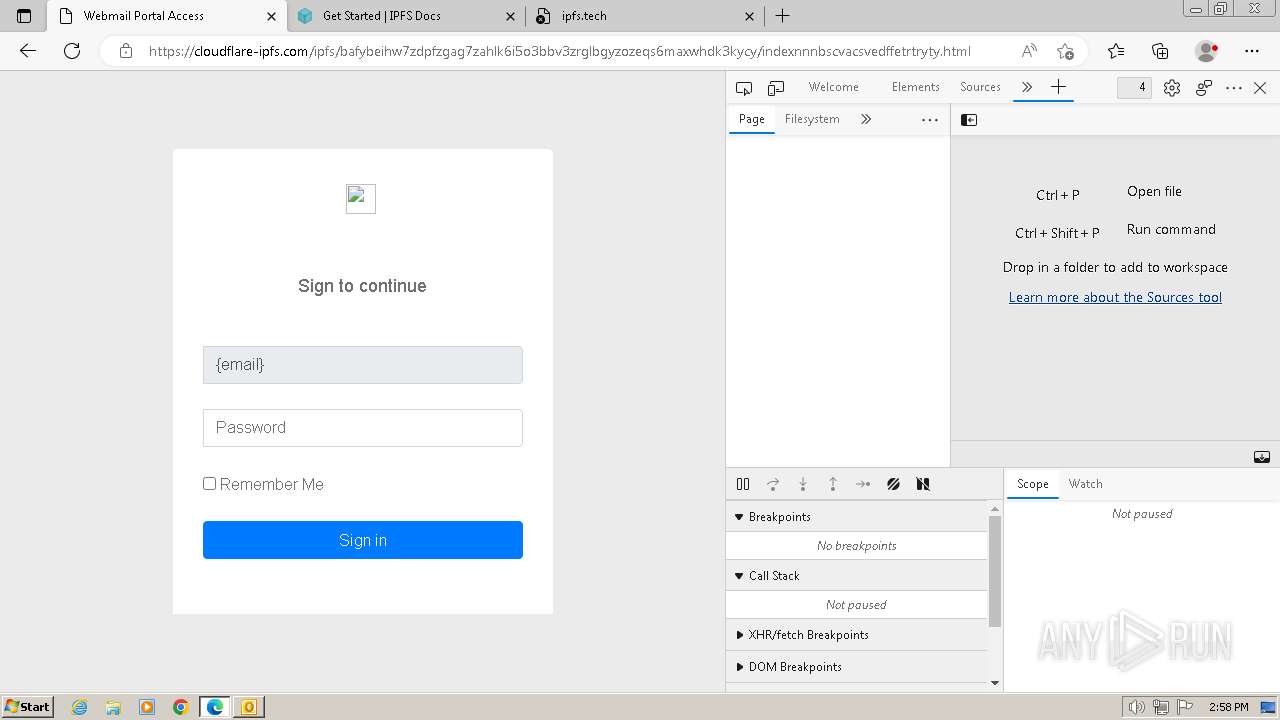Open the Filesystem navigator tab

click(x=812, y=119)
